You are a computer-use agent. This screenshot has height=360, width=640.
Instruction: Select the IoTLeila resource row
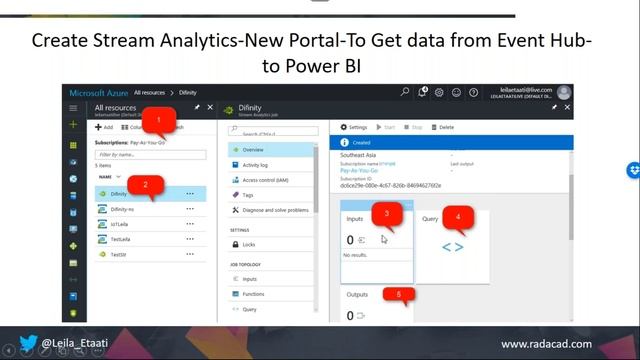pyautogui.click(x=151, y=224)
